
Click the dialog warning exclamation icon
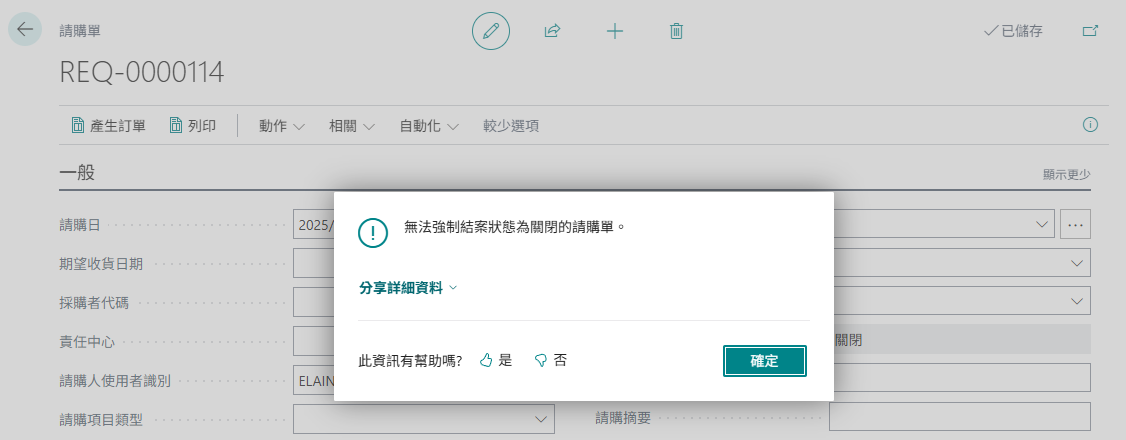click(x=373, y=232)
